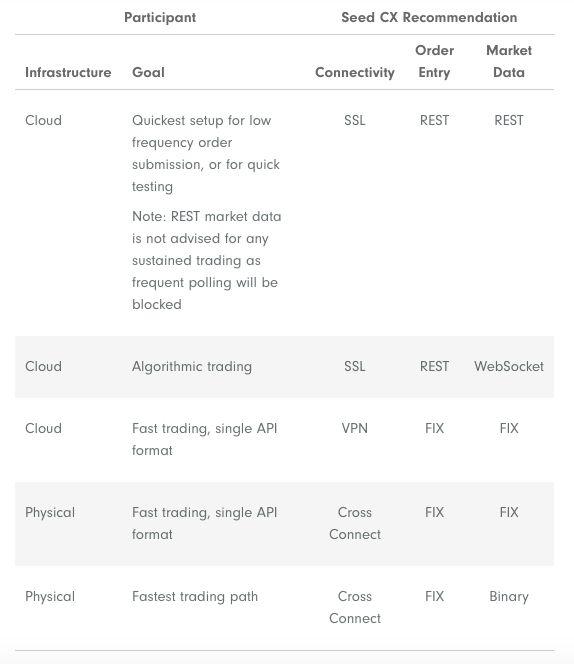
Task: Click the Goal column header
Action: coord(148,72)
